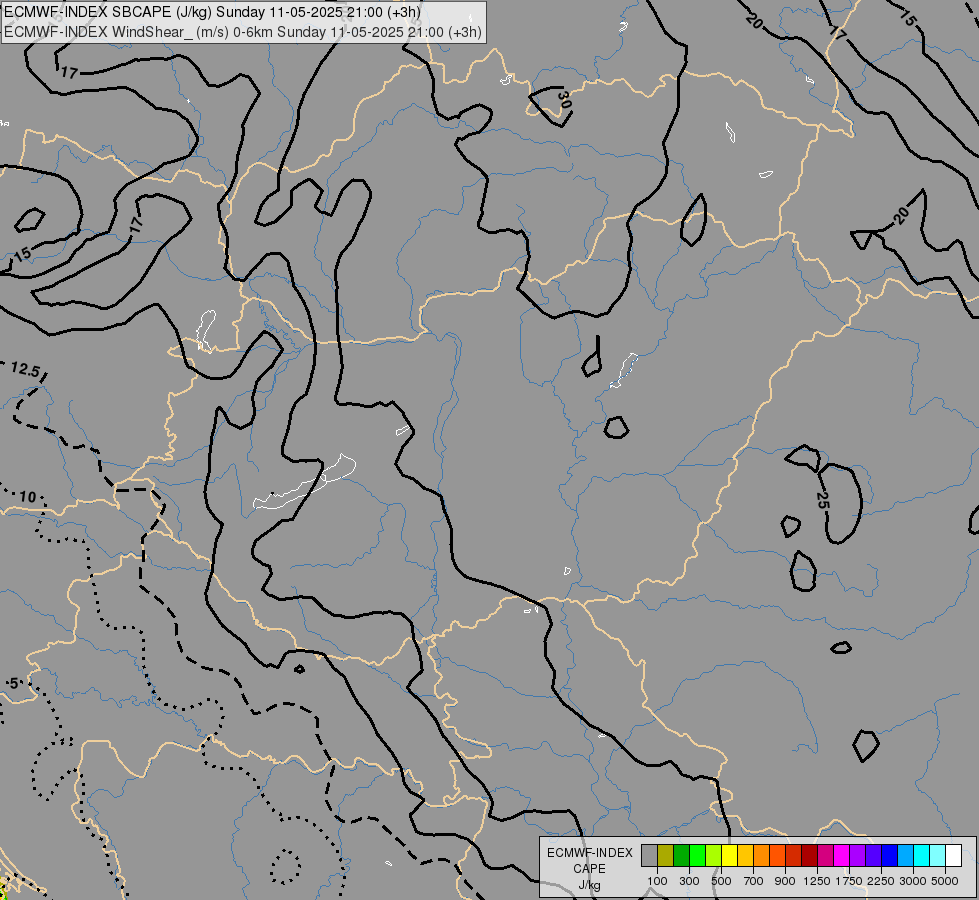Click the 500 legend tick label
The image size is (979, 900).
(x=721, y=881)
